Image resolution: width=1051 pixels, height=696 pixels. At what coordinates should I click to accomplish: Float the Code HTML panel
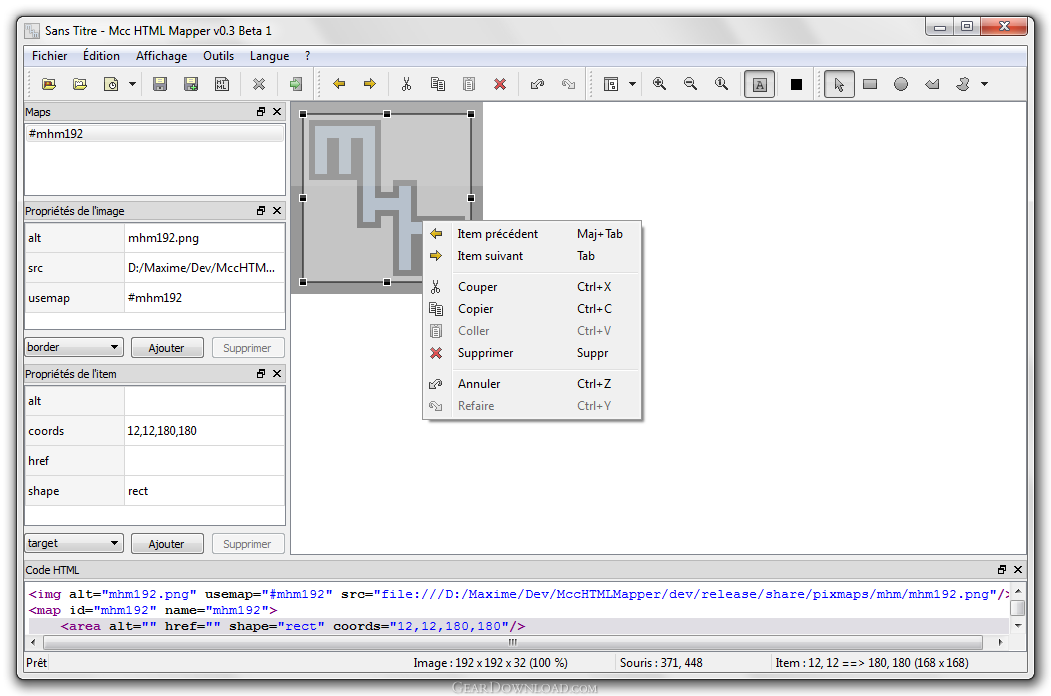pos(1002,569)
